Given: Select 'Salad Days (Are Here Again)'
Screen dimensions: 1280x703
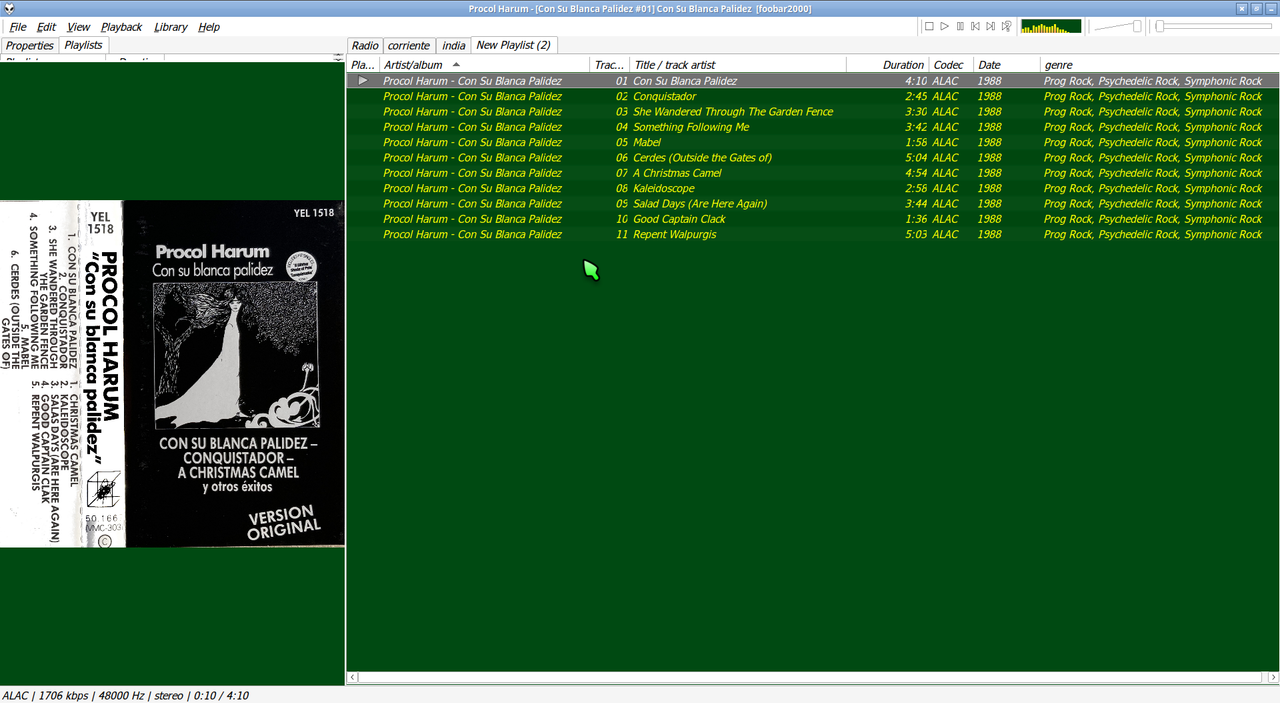Looking at the screenshot, I should point(700,204).
